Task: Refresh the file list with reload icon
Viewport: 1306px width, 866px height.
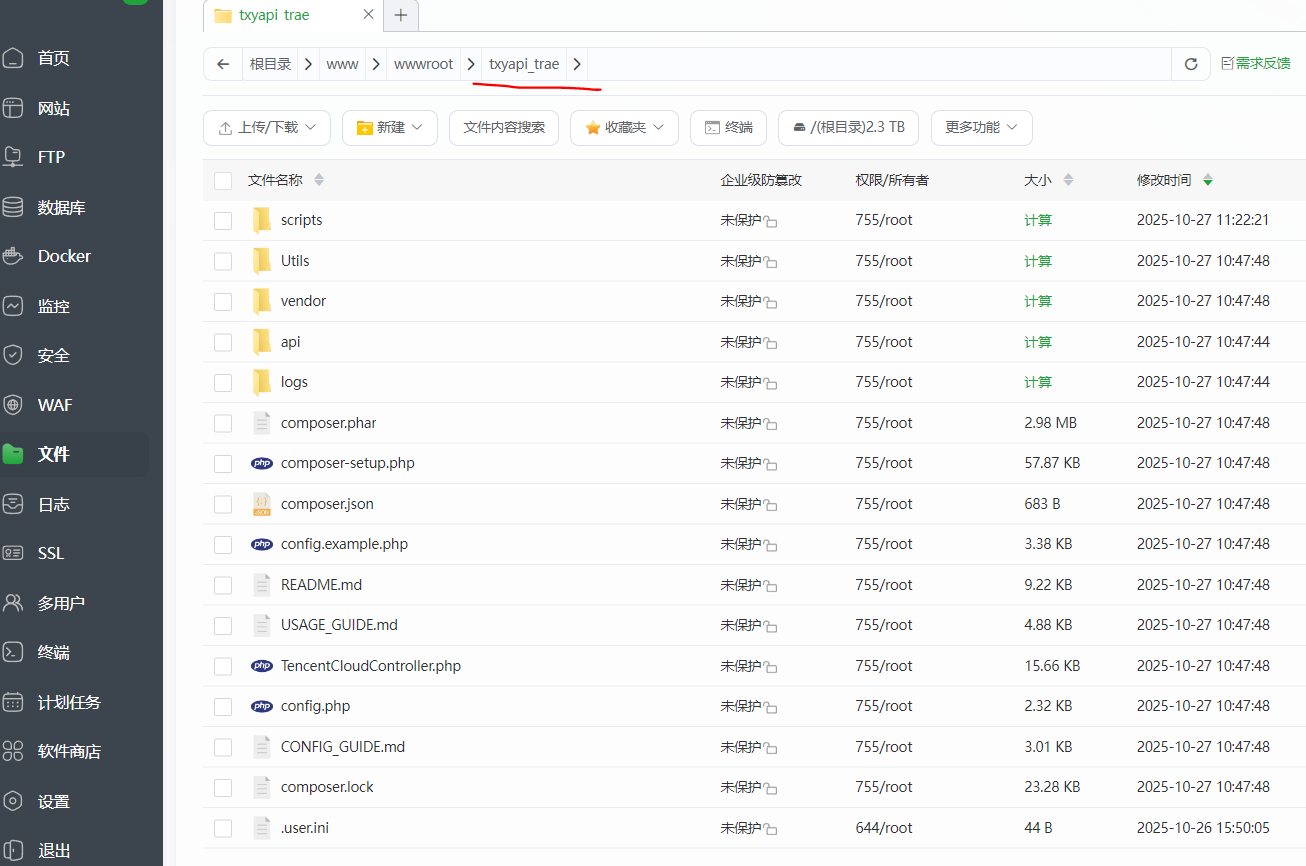Action: coord(1190,64)
